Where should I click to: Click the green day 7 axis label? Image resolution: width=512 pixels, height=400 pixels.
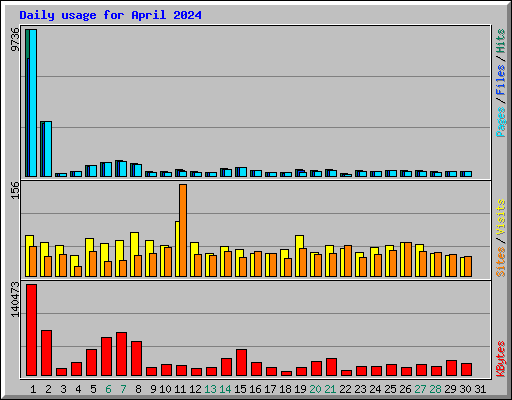[x=123, y=389]
